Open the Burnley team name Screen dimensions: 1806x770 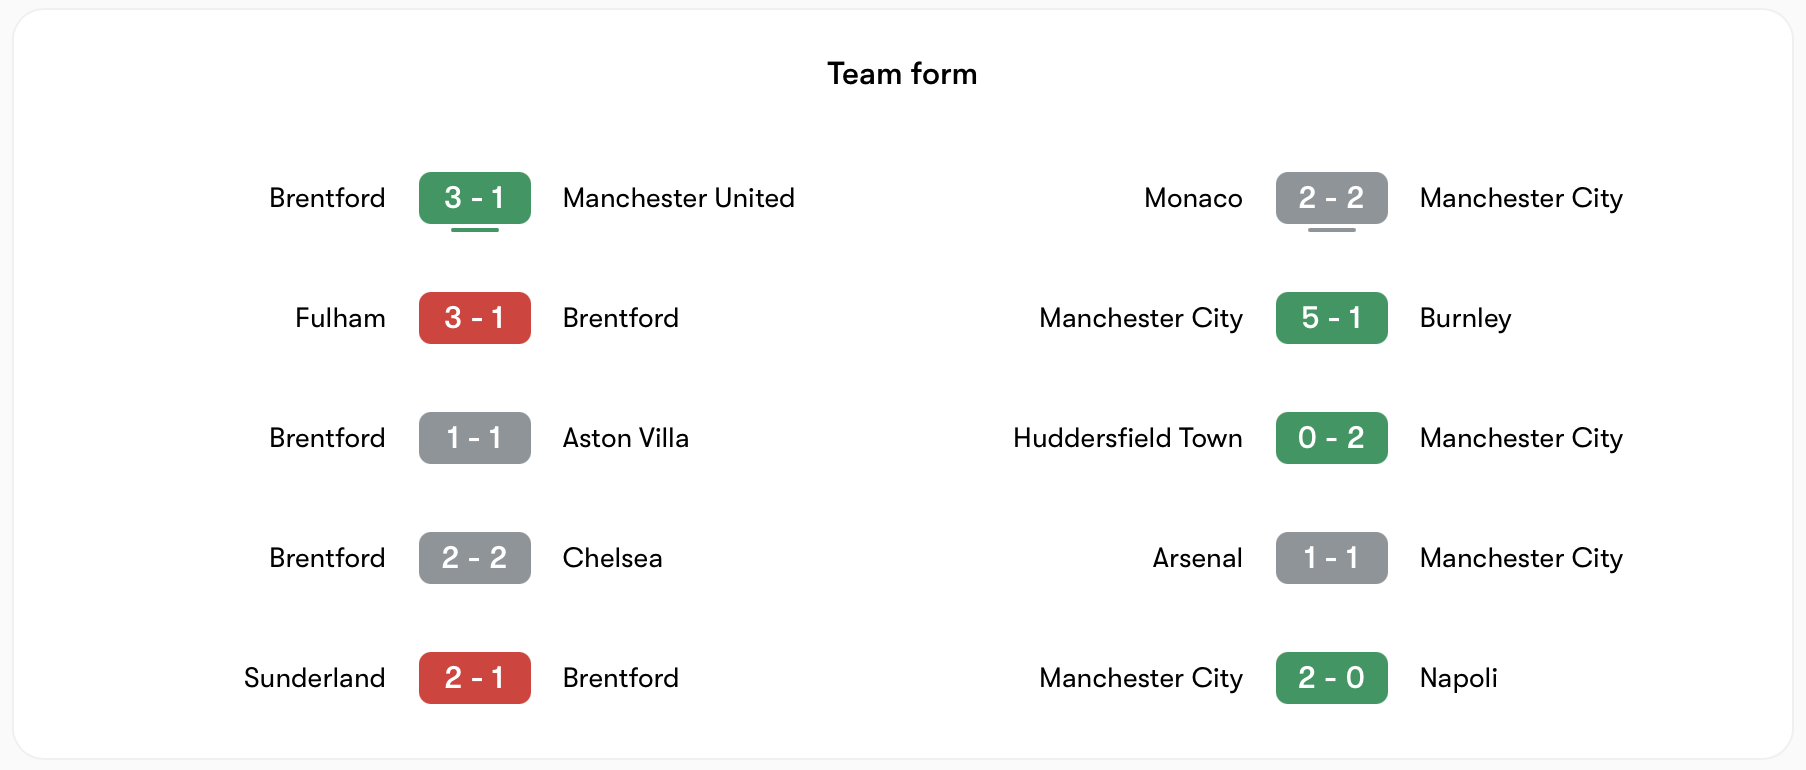pyautogui.click(x=1465, y=318)
